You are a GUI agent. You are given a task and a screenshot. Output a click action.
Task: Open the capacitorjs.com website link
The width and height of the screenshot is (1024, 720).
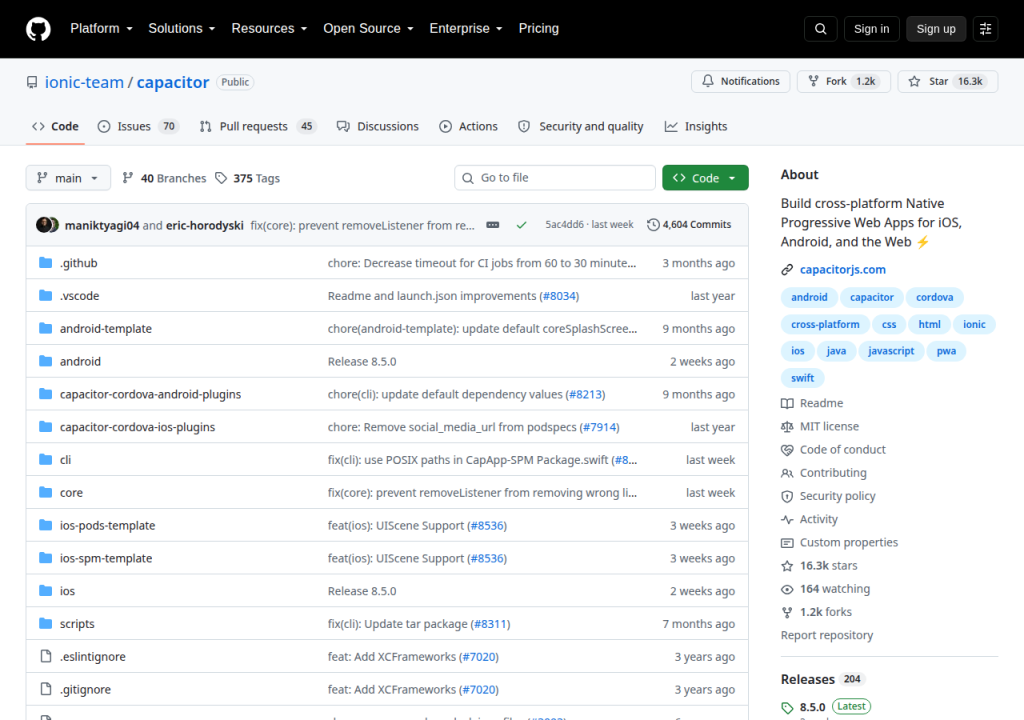[x=842, y=269]
